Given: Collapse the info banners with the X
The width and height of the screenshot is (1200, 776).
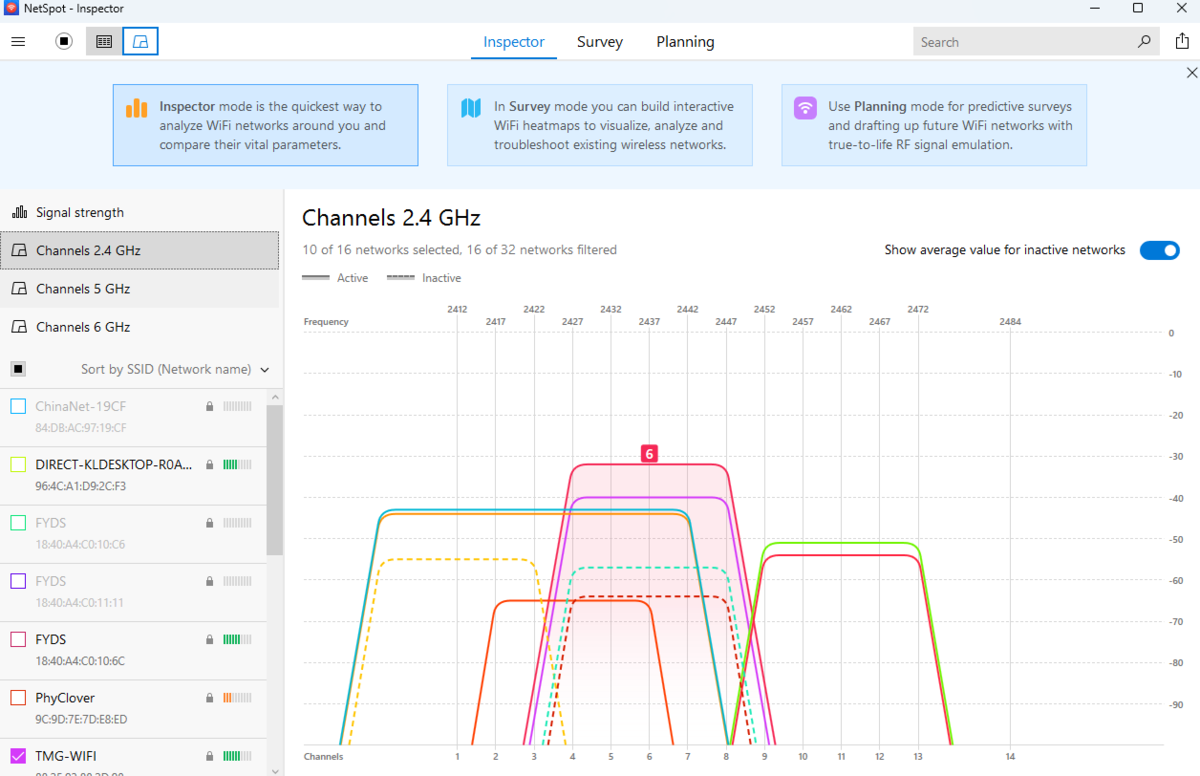Looking at the screenshot, I should pos(1191,72).
